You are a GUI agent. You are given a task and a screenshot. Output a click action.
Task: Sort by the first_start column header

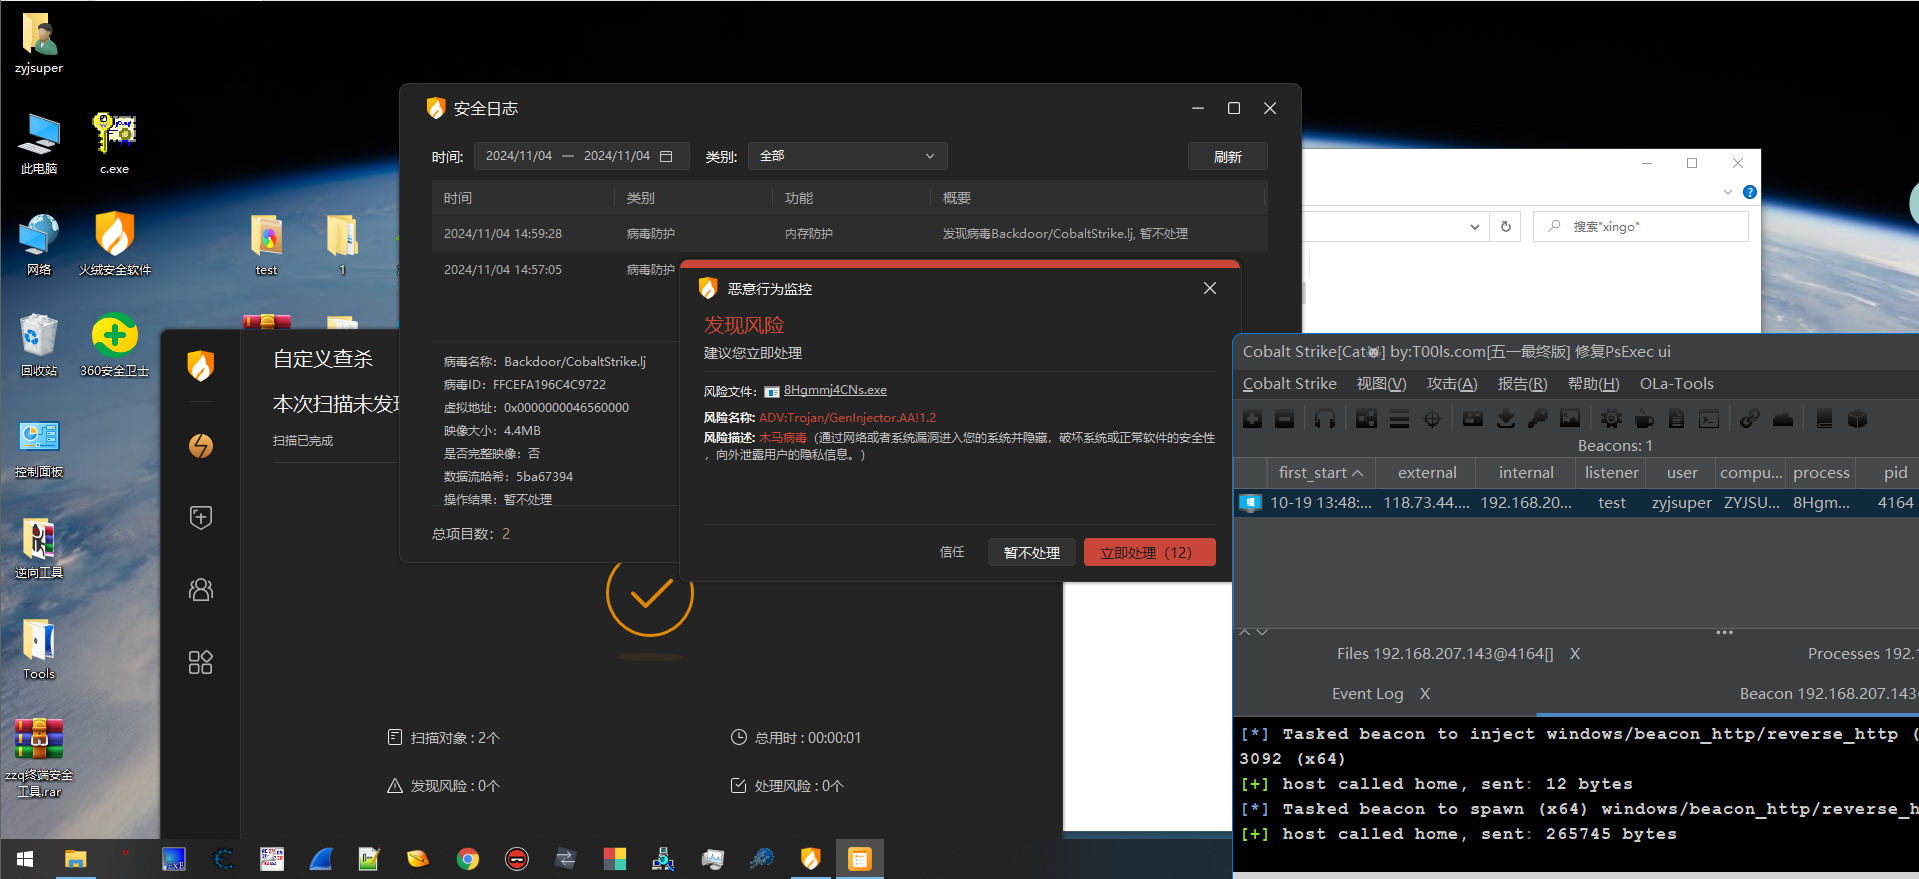pyautogui.click(x=1320, y=473)
